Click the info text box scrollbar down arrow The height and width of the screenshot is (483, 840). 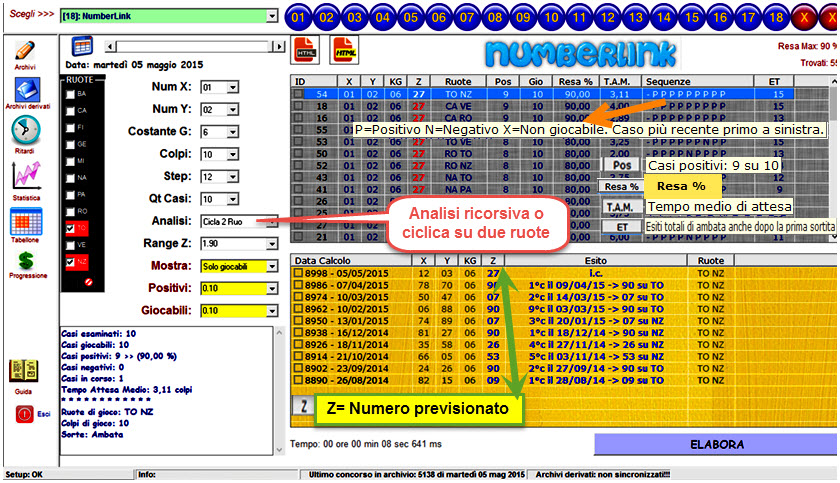pos(279,450)
